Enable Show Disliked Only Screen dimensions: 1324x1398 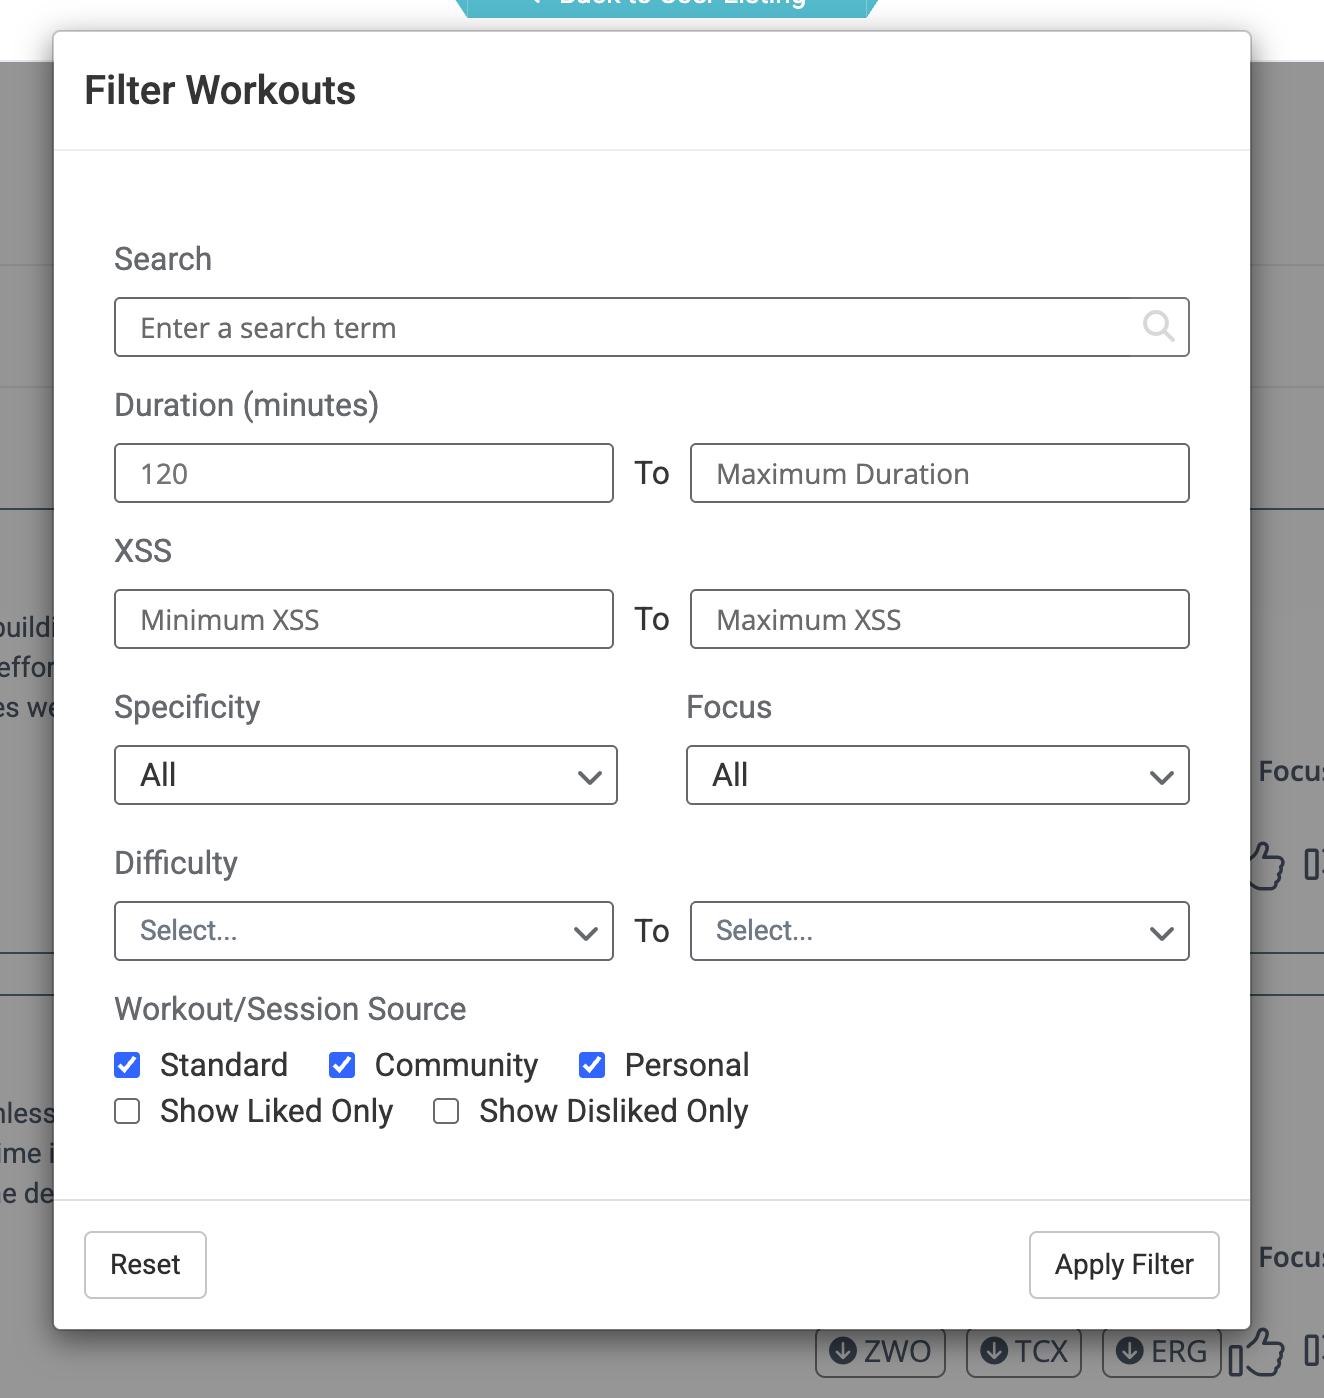[446, 1111]
